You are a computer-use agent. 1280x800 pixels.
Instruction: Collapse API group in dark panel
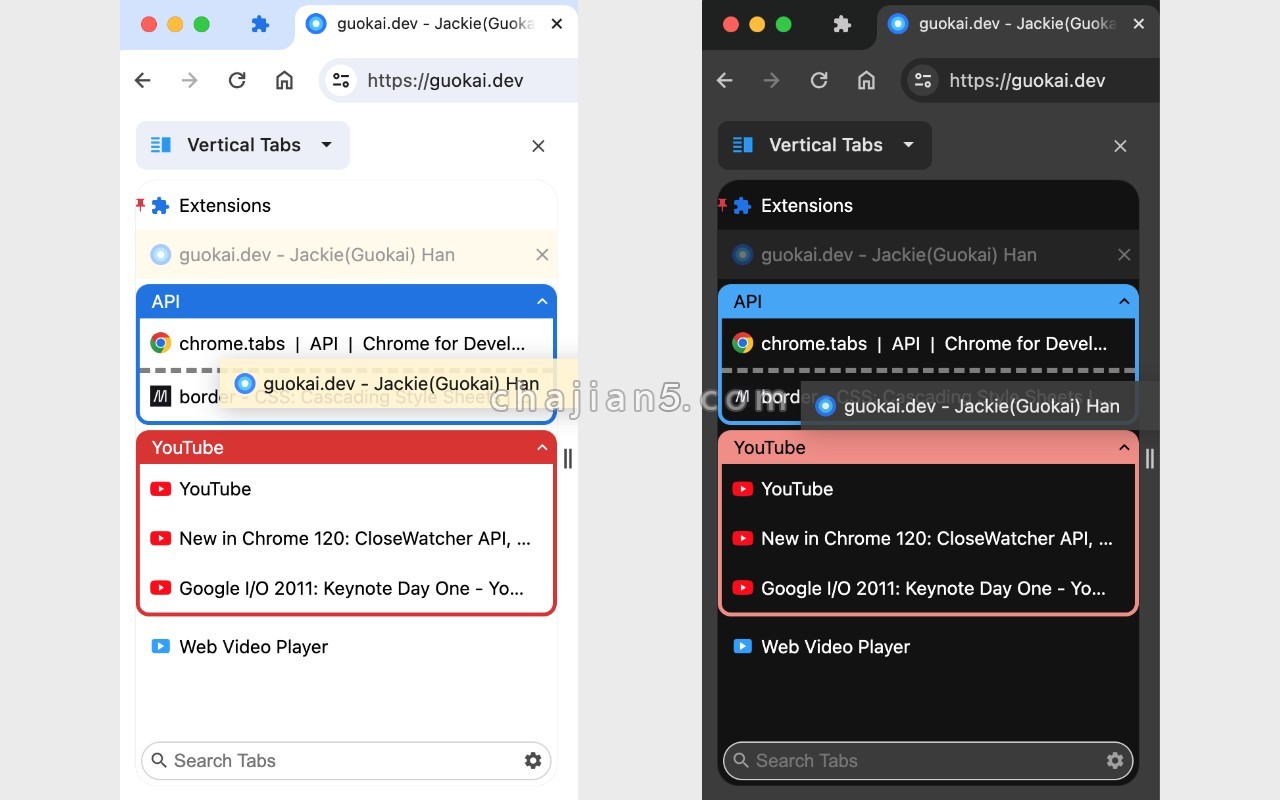tap(1124, 301)
